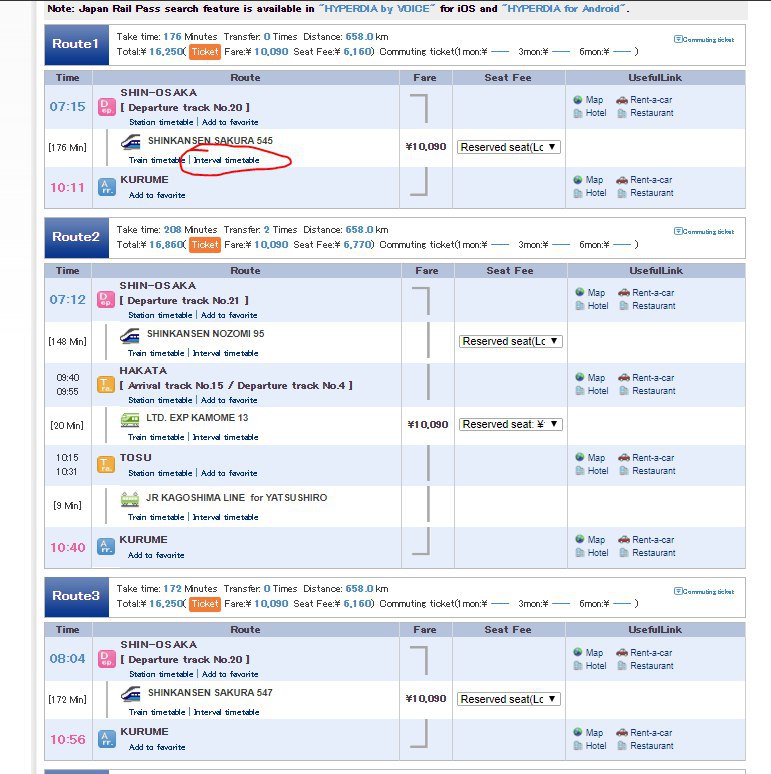Open JR Kagoshima Line Interval timetable
The height and width of the screenshot is (774, 771).
click(x=225, y=517)
